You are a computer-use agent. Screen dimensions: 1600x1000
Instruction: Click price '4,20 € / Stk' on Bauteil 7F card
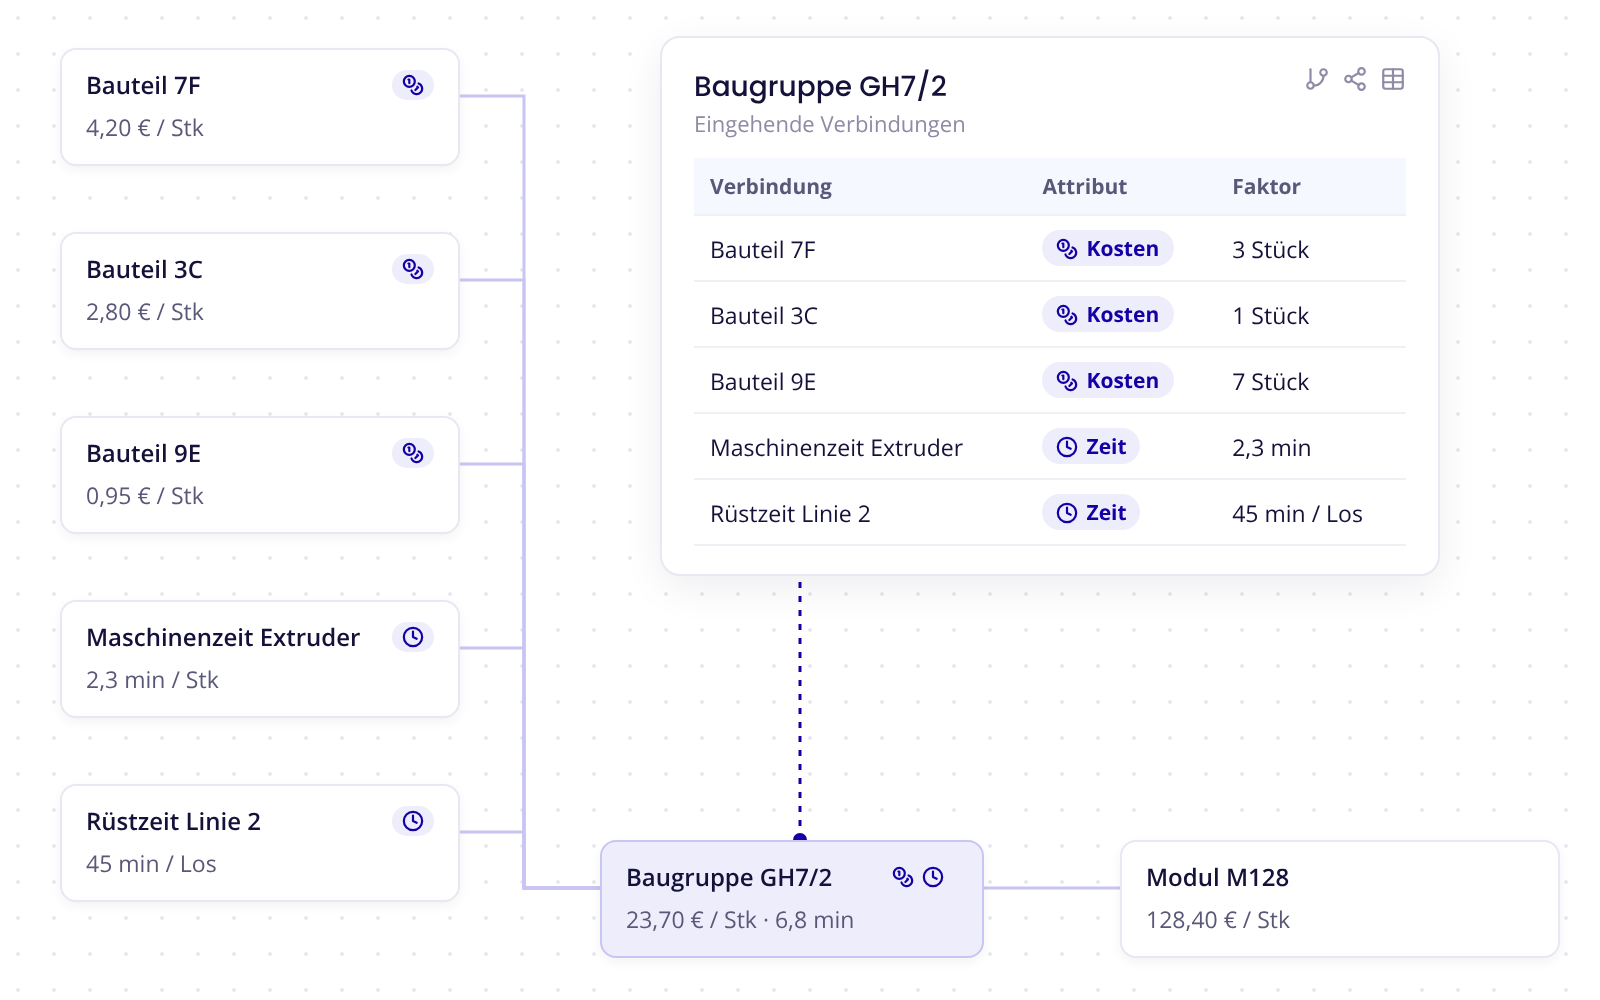tap(145, 128)
